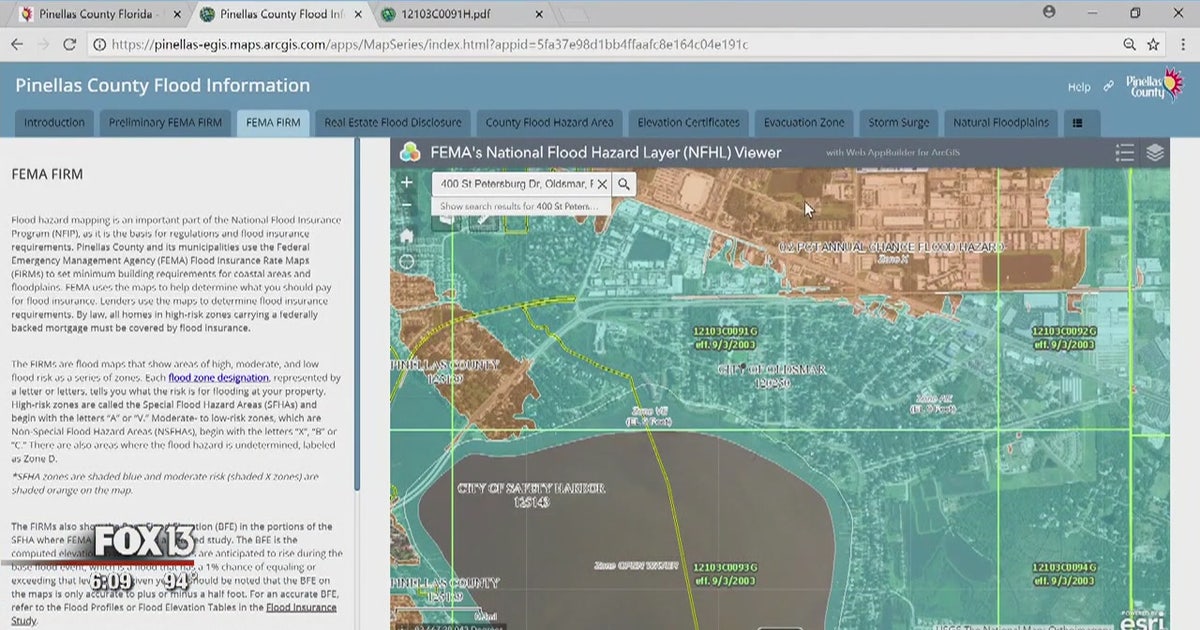
Task: Open the Chrome profile avatar
Action: point(1049,13)
